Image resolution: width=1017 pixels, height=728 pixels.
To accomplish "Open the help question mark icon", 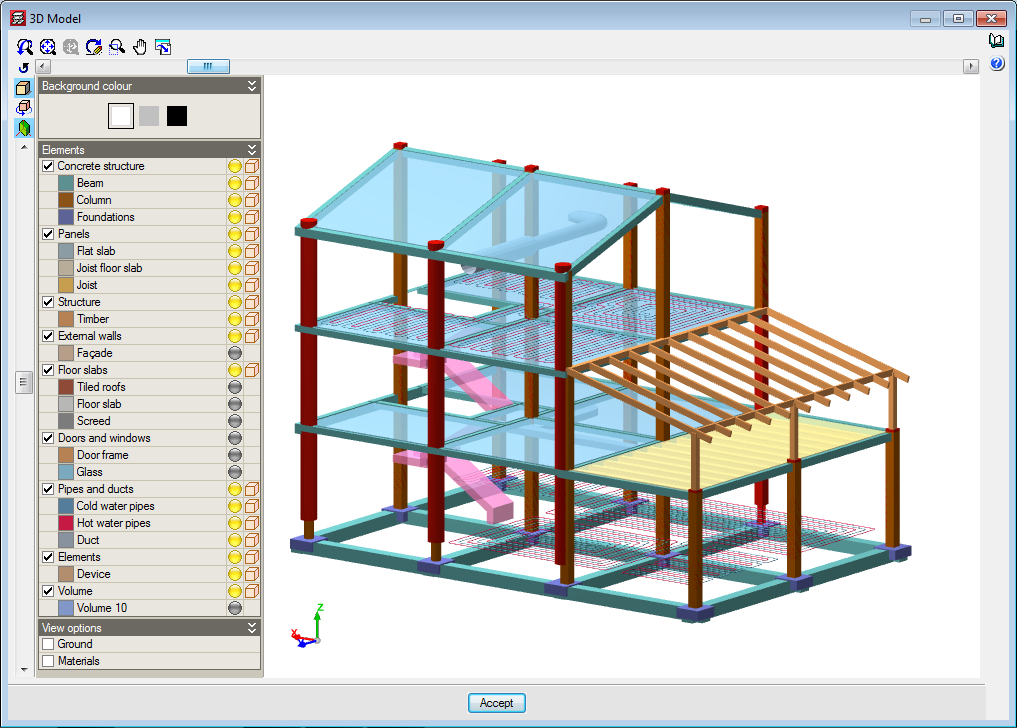I will (x=996, y=64).
